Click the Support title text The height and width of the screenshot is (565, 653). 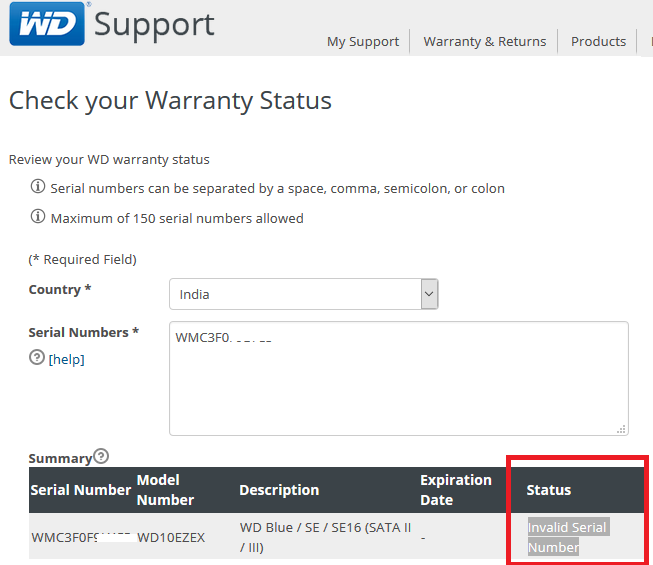[x=154, y=25]
